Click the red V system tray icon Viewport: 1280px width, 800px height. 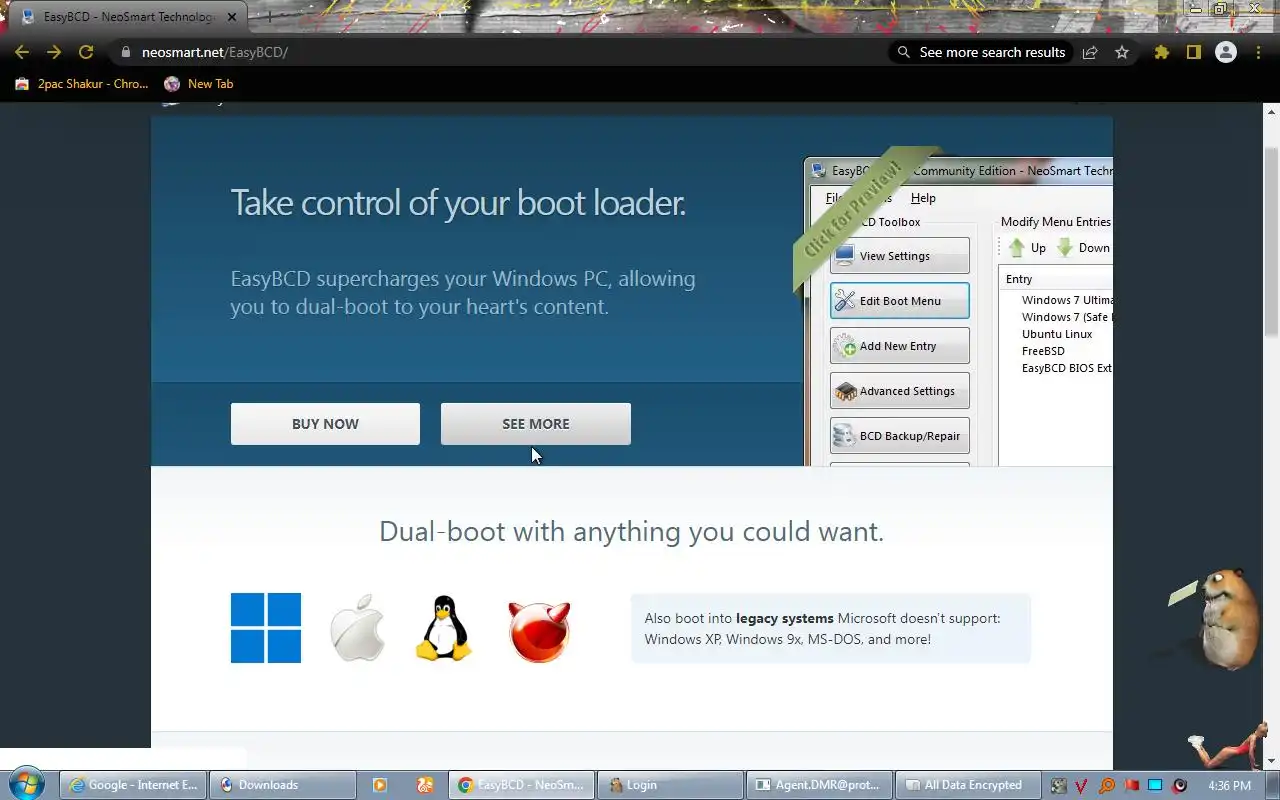(x=1081, y=786)
